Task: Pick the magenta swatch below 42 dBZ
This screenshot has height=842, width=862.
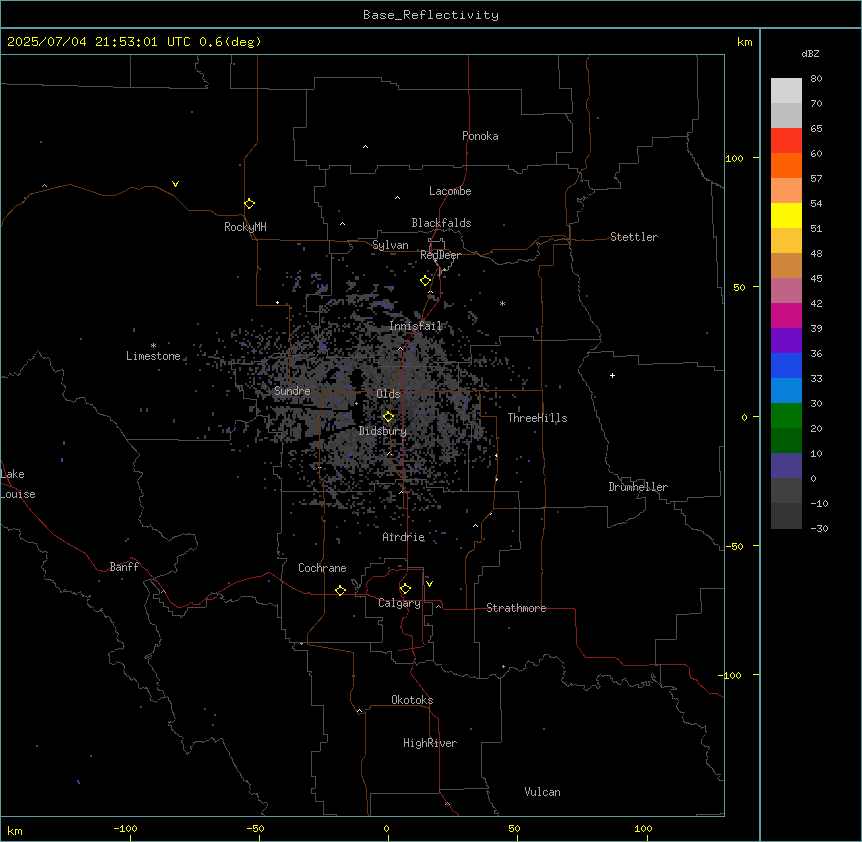Action: pyautogui.click(x=786, y=315)
